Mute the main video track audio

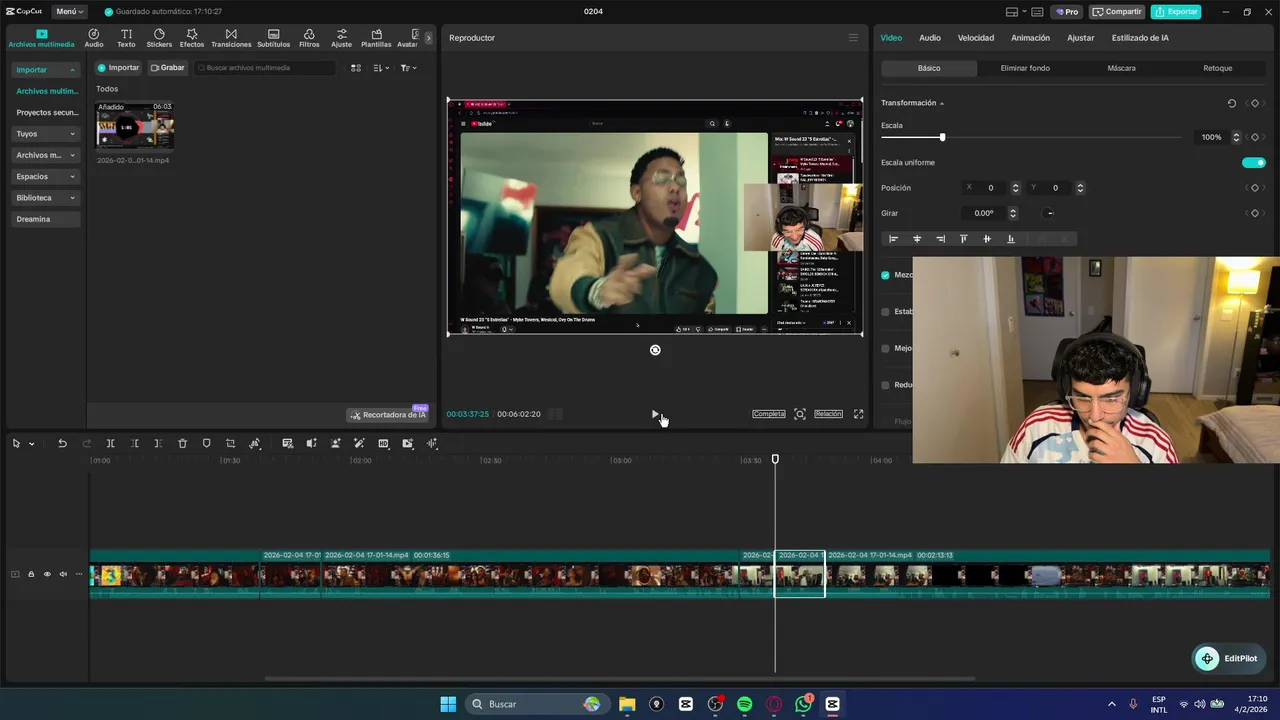tap(62, 574)
